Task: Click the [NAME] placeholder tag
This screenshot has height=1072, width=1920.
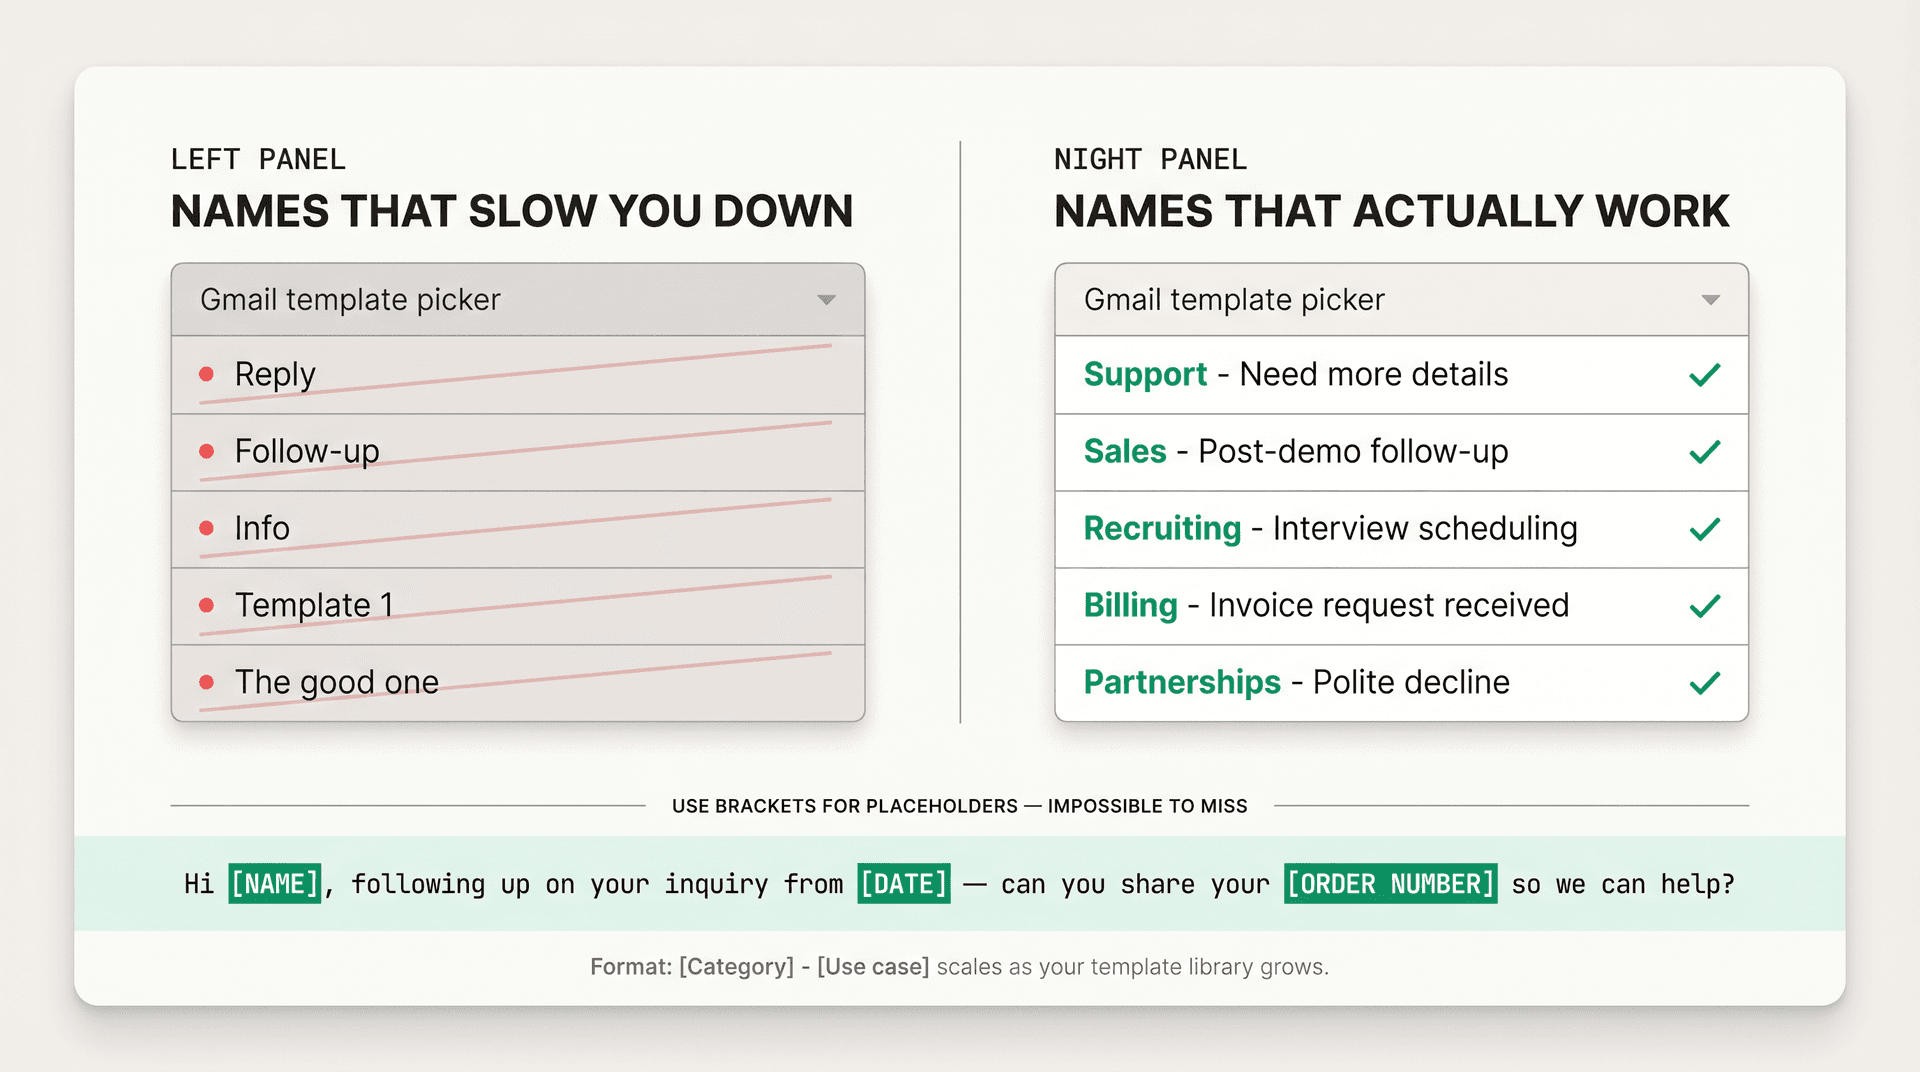Action: pos(275,884)
